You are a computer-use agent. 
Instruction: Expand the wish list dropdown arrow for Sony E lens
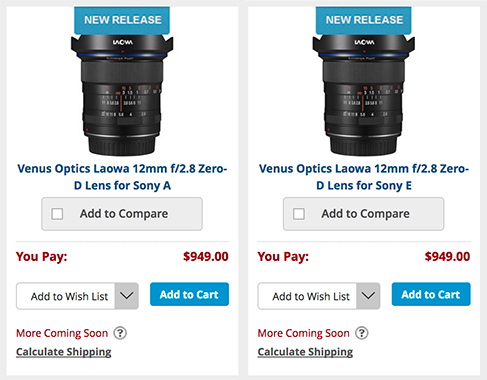[x=368, y=296]
